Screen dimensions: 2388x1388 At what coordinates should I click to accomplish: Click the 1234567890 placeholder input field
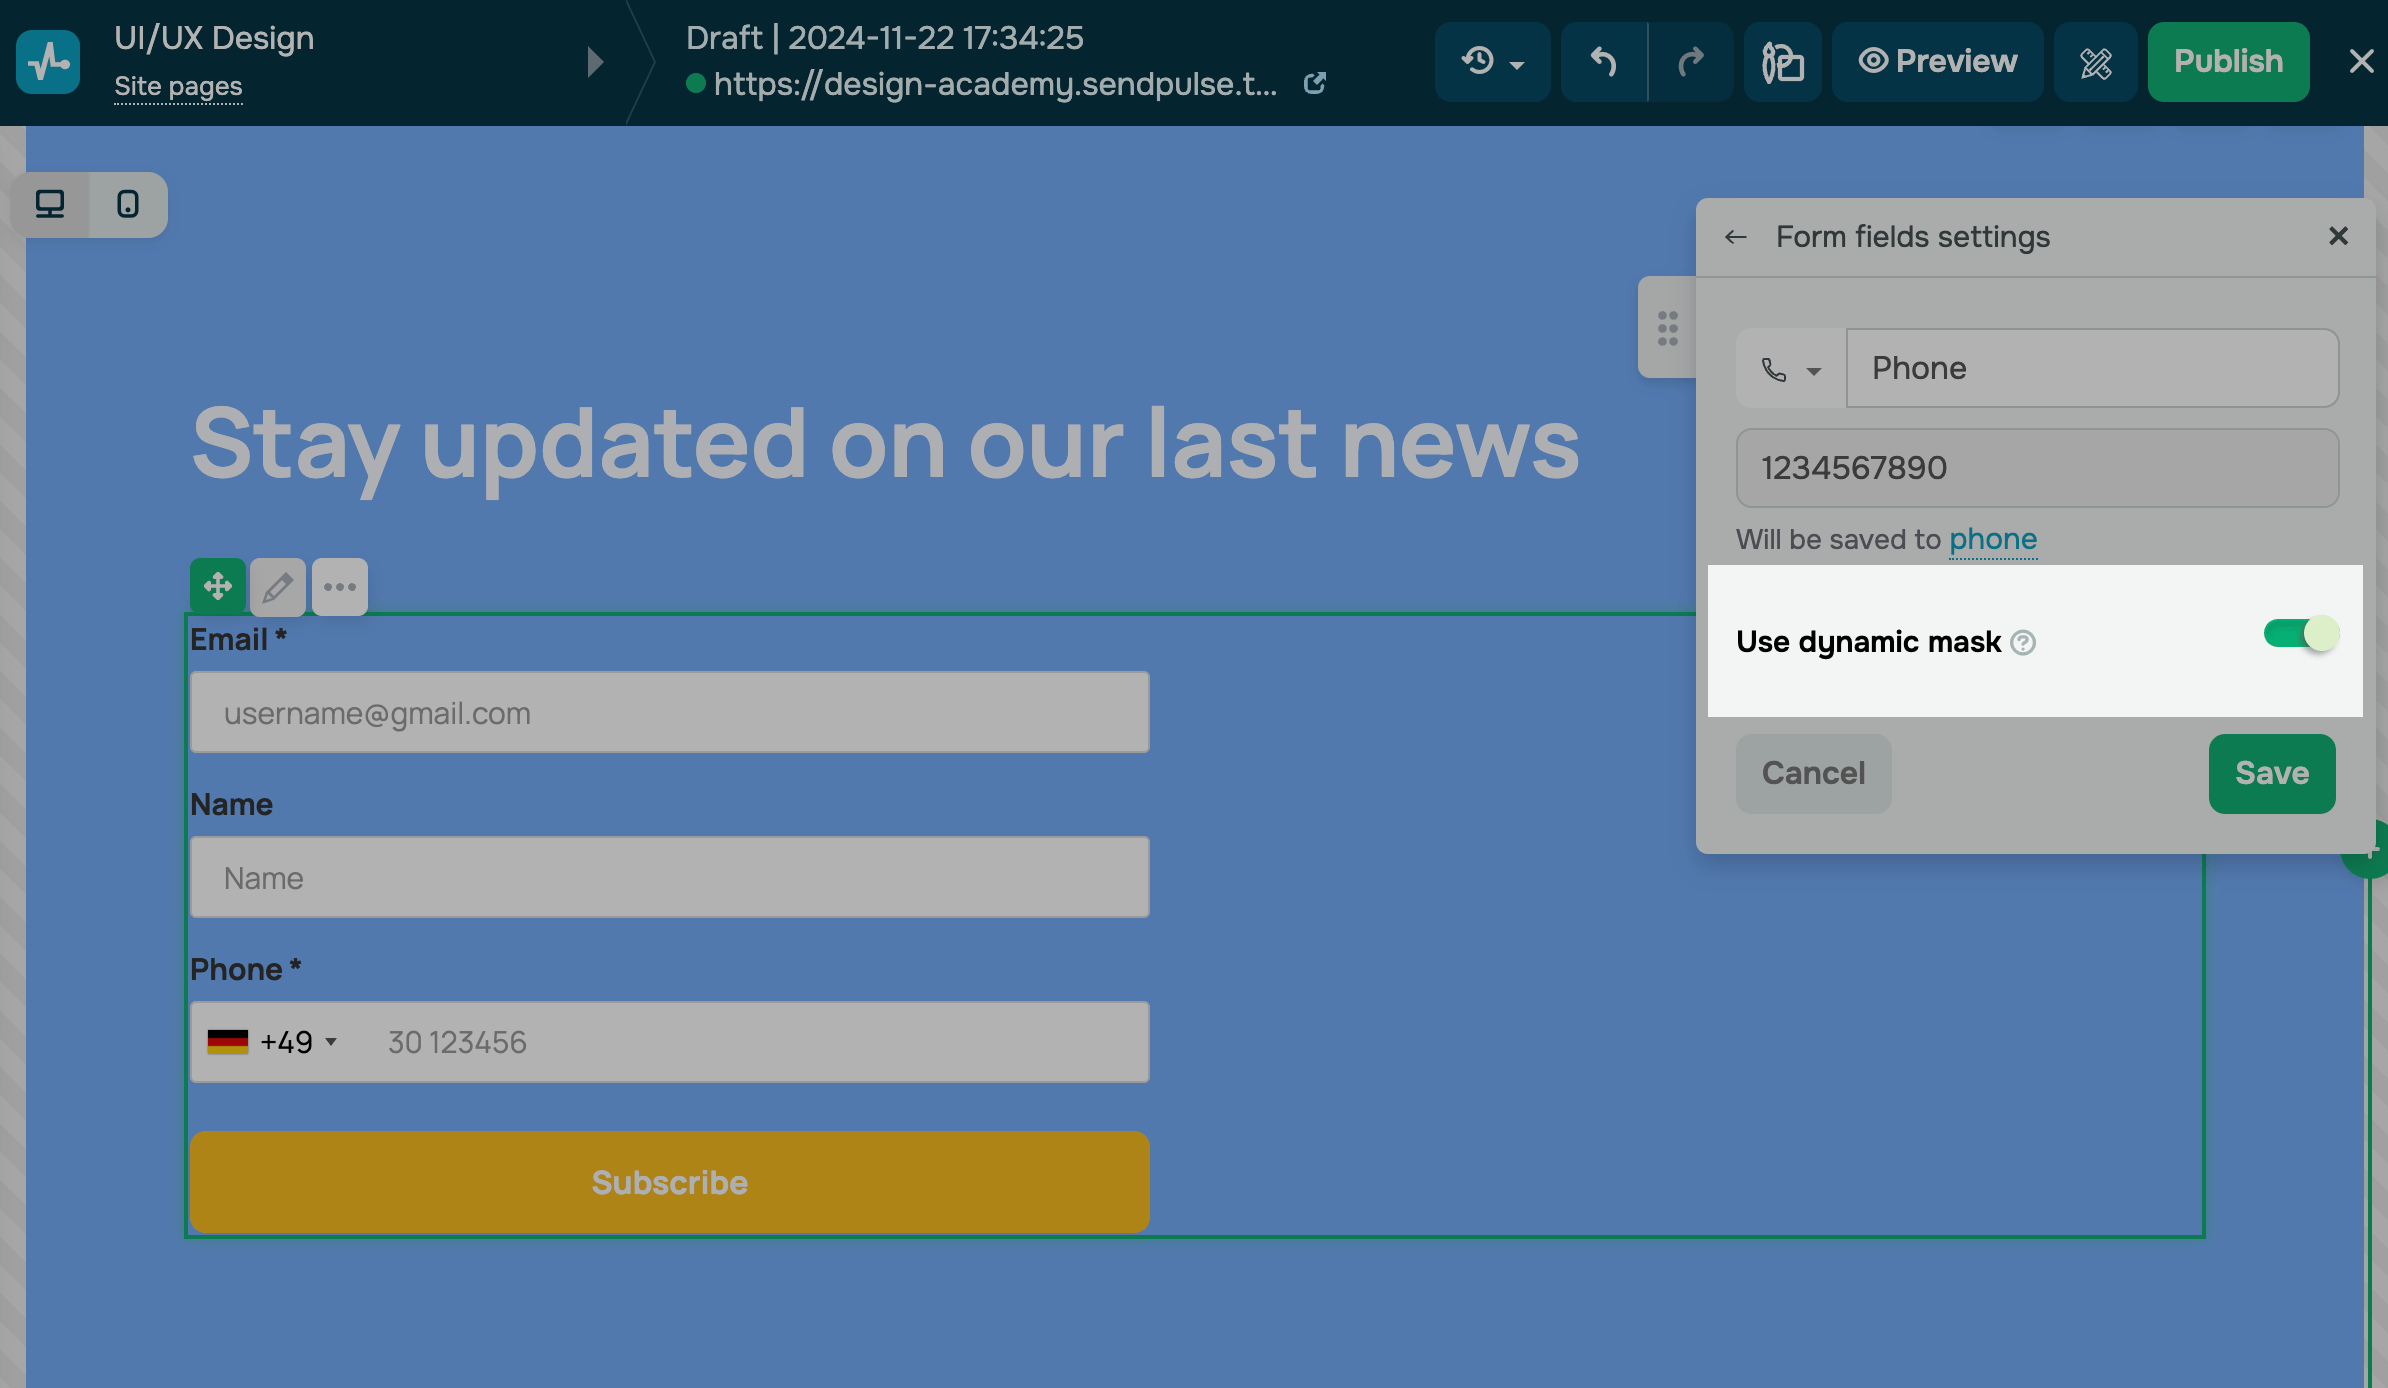click(2037, 468)
